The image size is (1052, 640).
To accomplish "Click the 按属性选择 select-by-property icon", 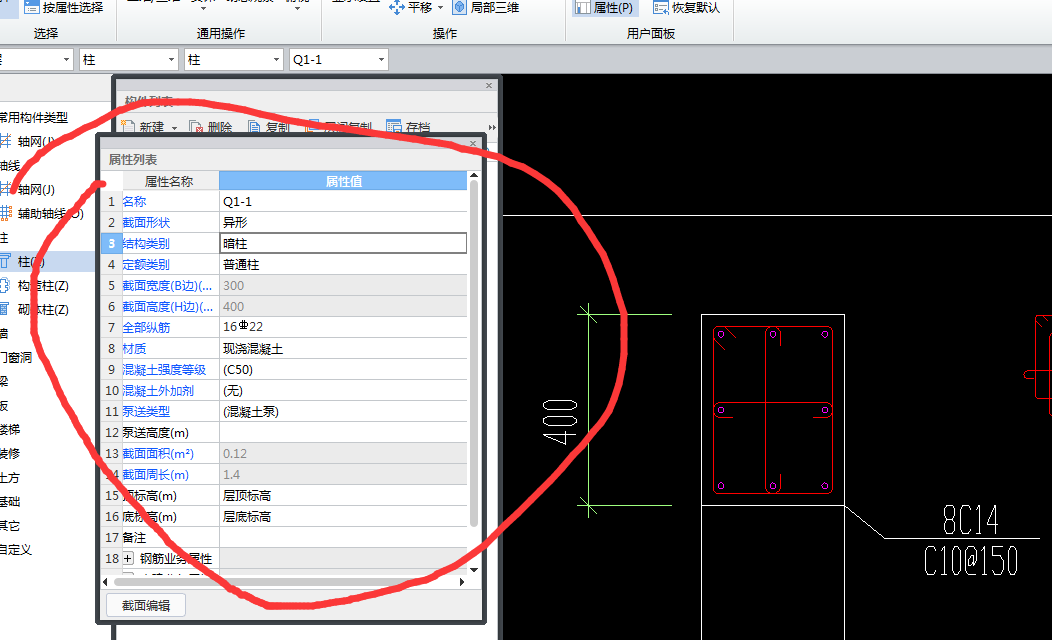I will (x=32, y=7).
